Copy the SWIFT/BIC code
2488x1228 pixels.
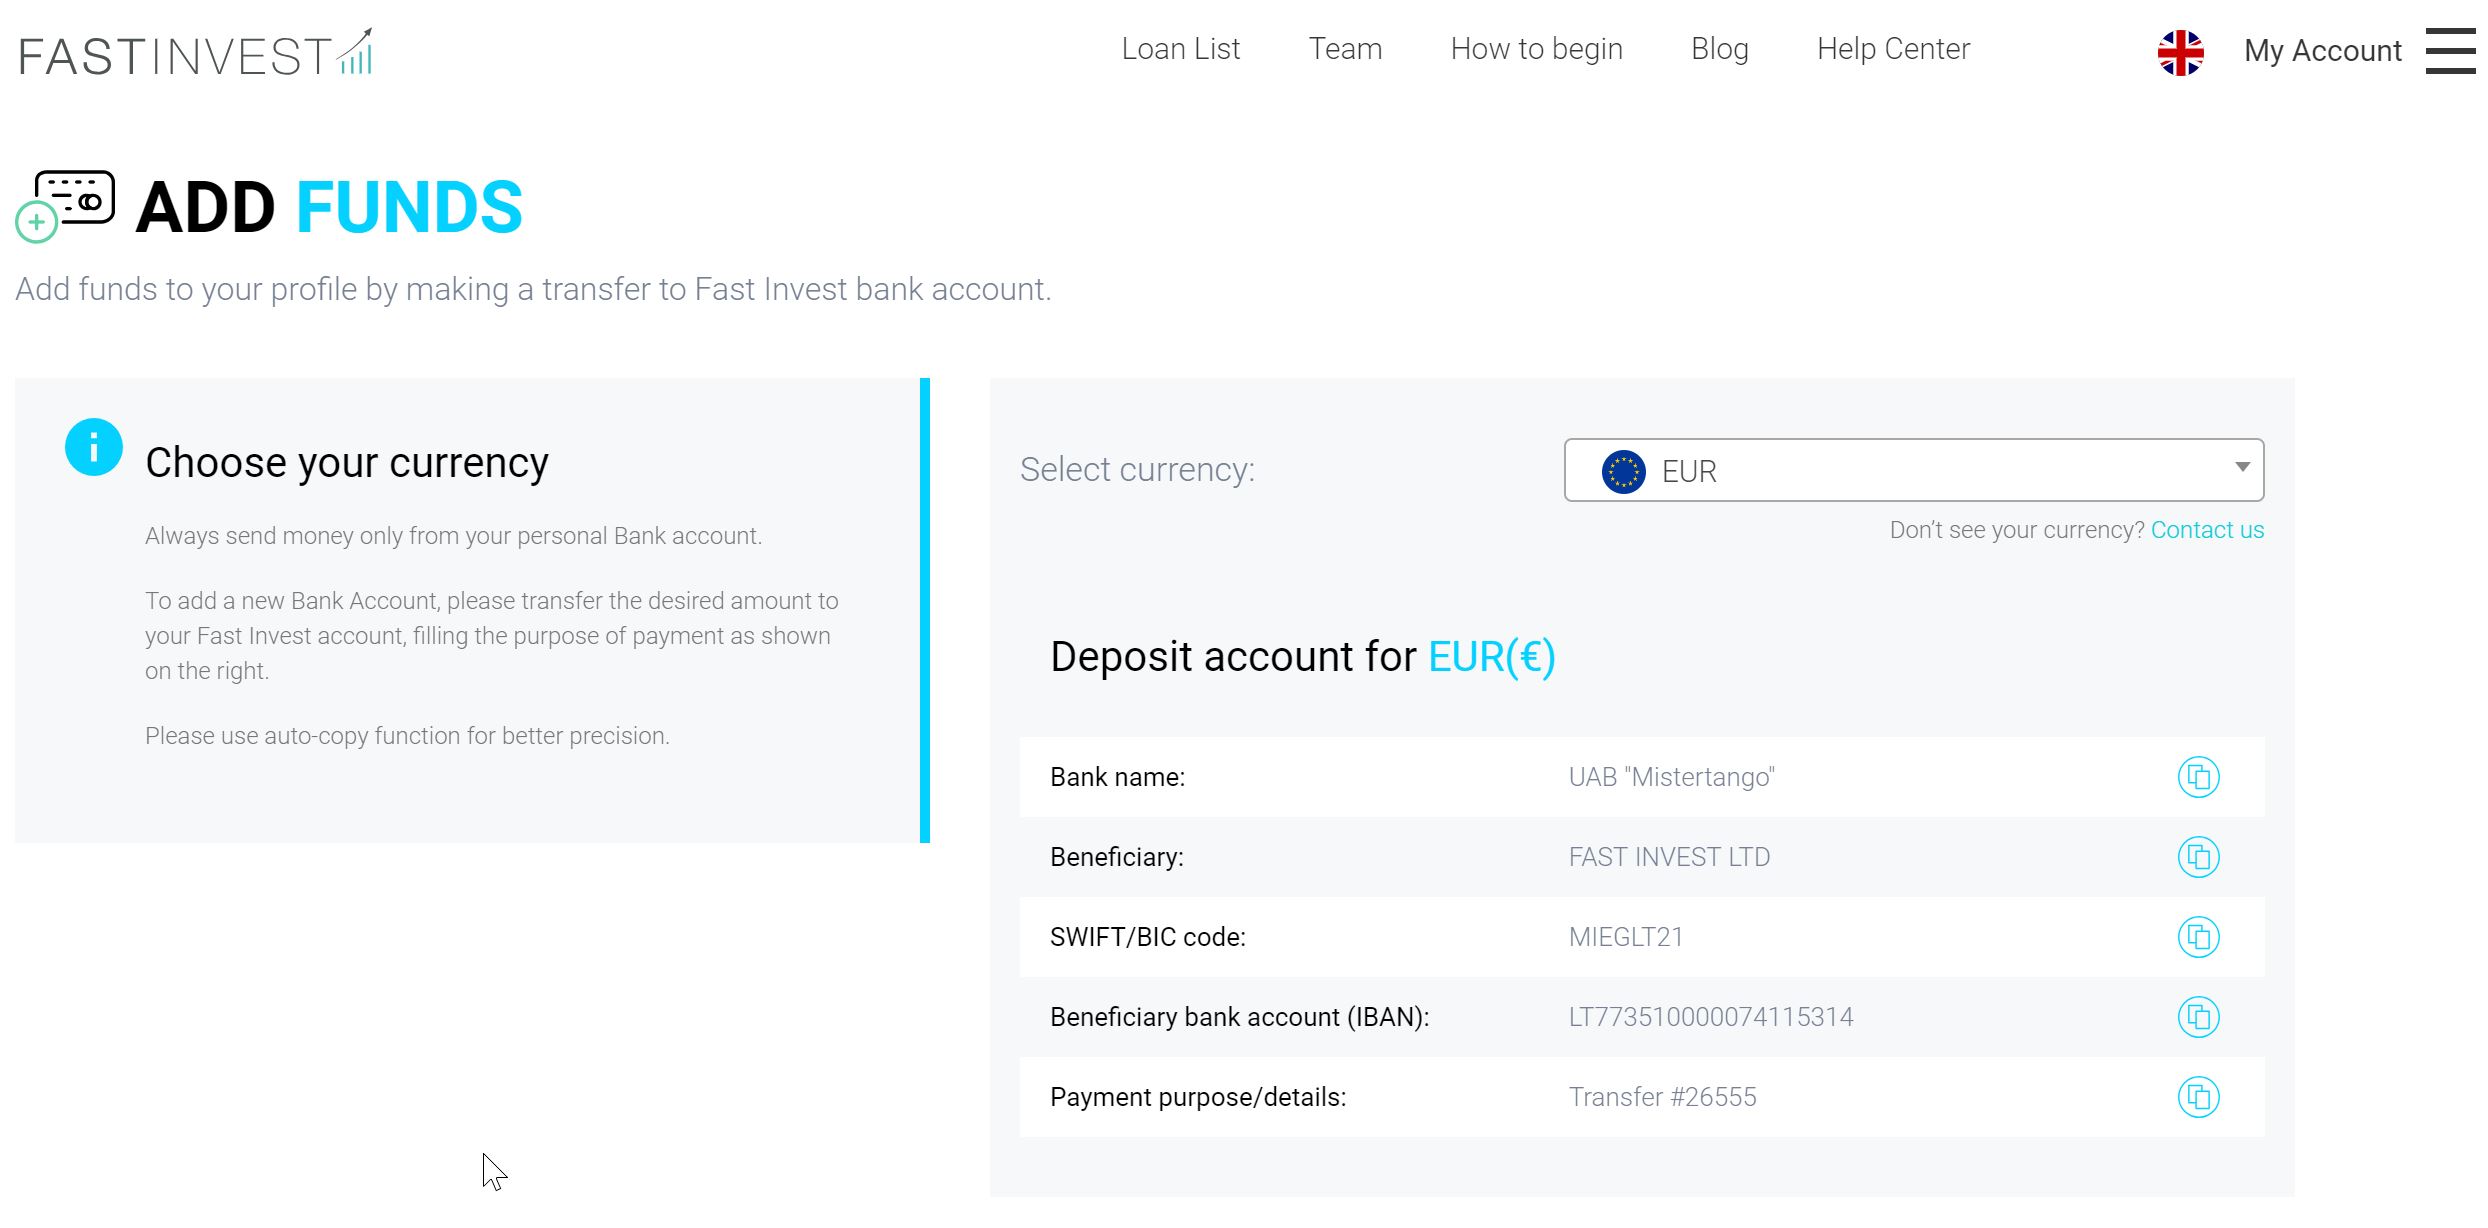pos(2198,937)
